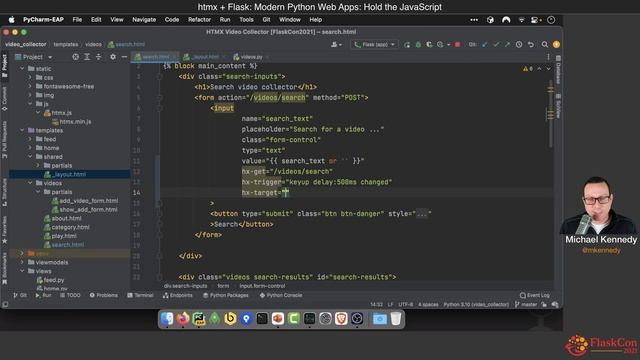Open the Endpoints tool window

click(178, 295)
